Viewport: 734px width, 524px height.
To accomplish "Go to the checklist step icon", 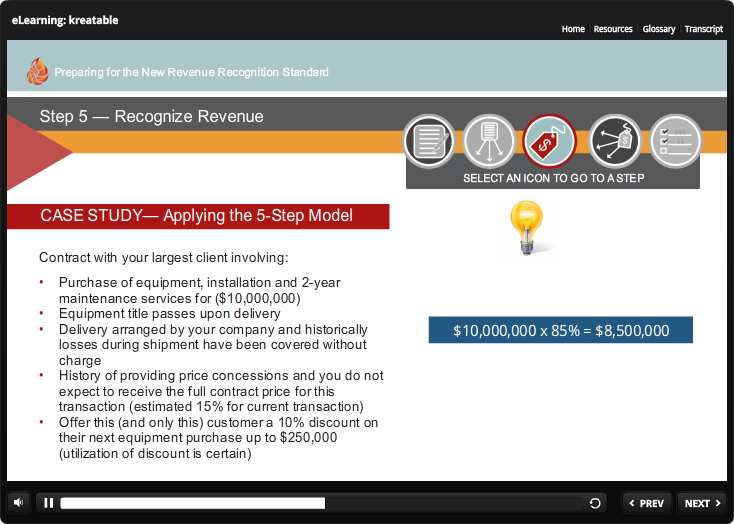I will coord(675,141).
